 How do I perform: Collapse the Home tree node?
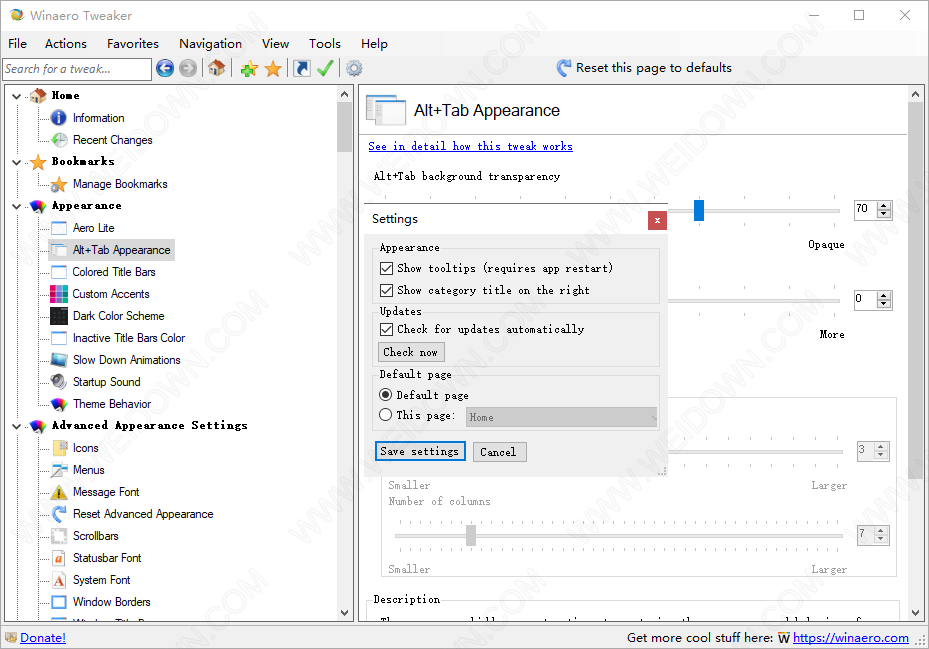[x=17, y=96]
